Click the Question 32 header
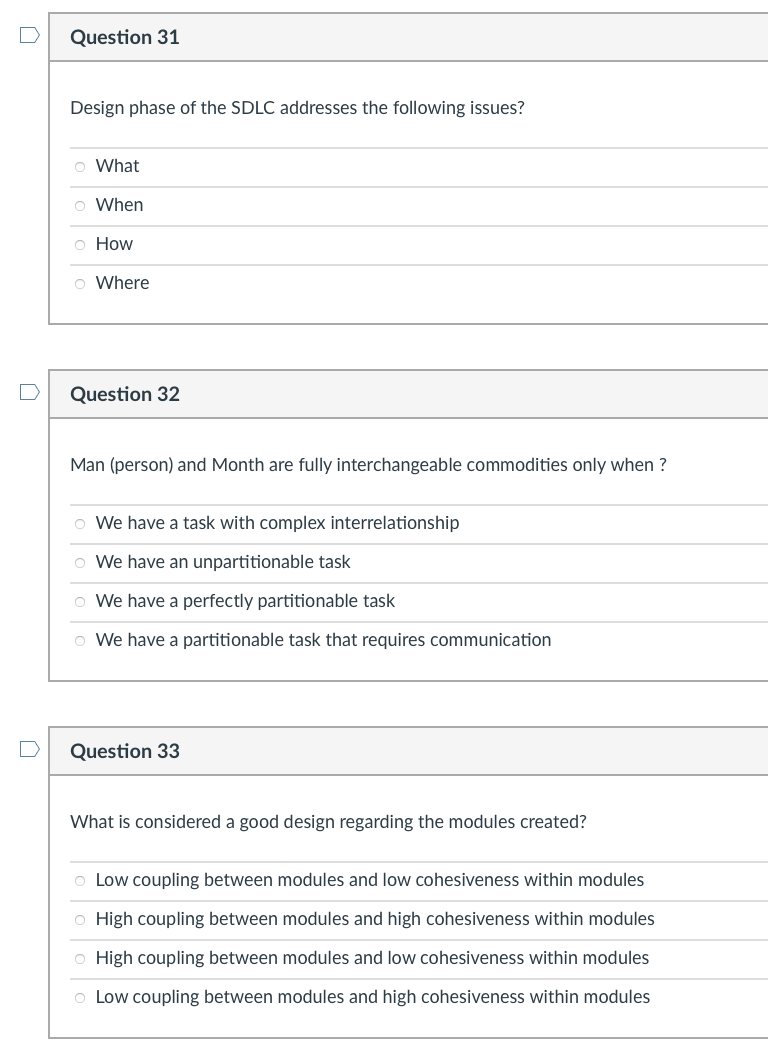 coord(124,394)
